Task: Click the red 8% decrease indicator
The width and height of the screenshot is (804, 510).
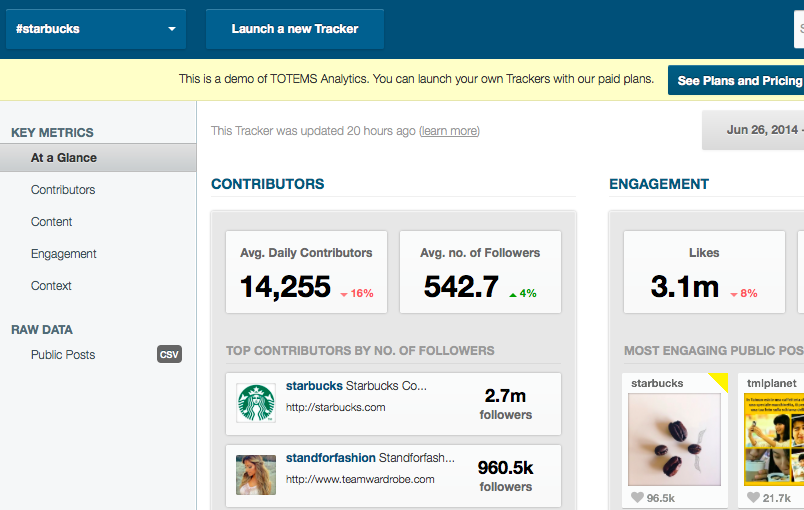Action: [744, 294]
